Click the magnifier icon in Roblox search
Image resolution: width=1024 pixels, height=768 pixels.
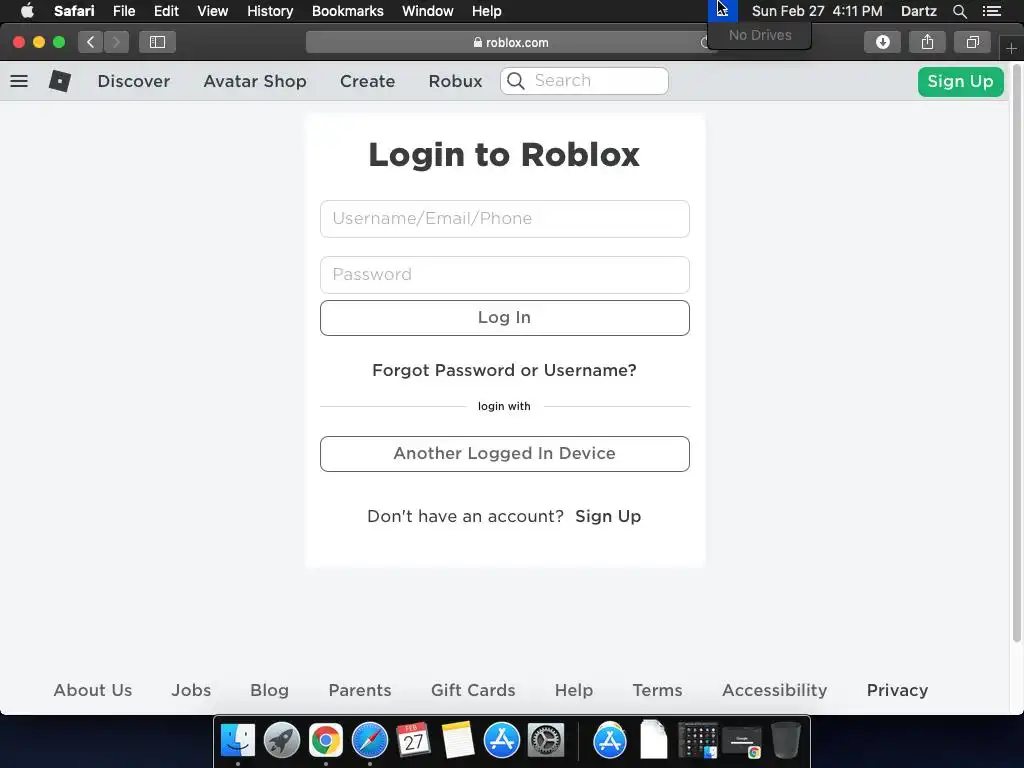(515, 81)
